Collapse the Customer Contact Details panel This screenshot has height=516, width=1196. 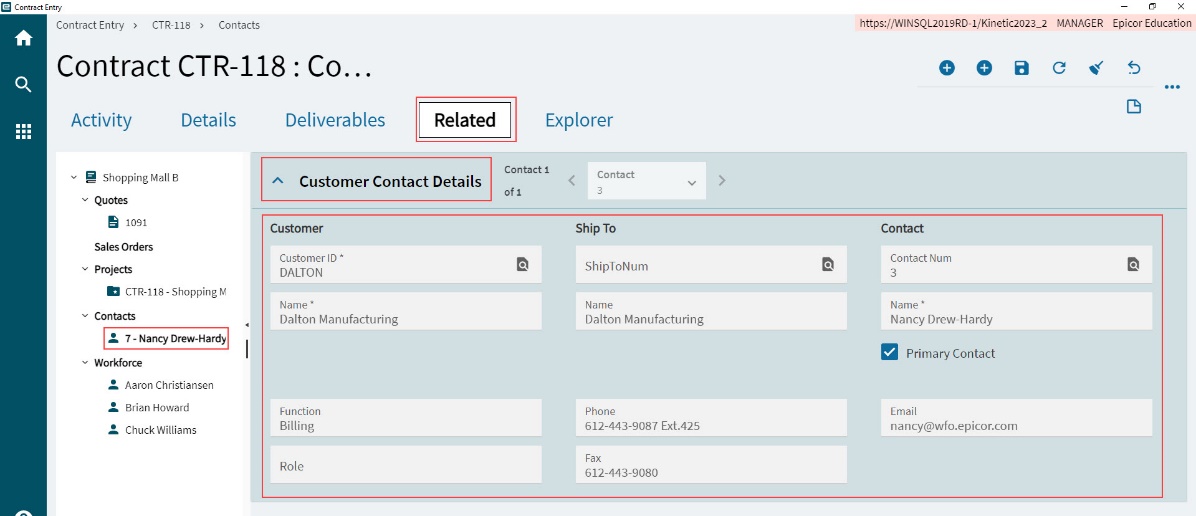(278, 182)
